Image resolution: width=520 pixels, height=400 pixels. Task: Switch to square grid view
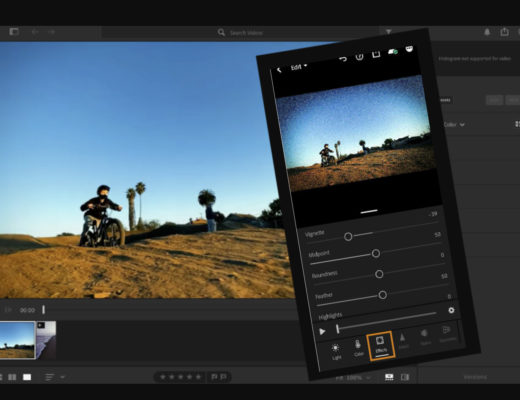(12, 377)
